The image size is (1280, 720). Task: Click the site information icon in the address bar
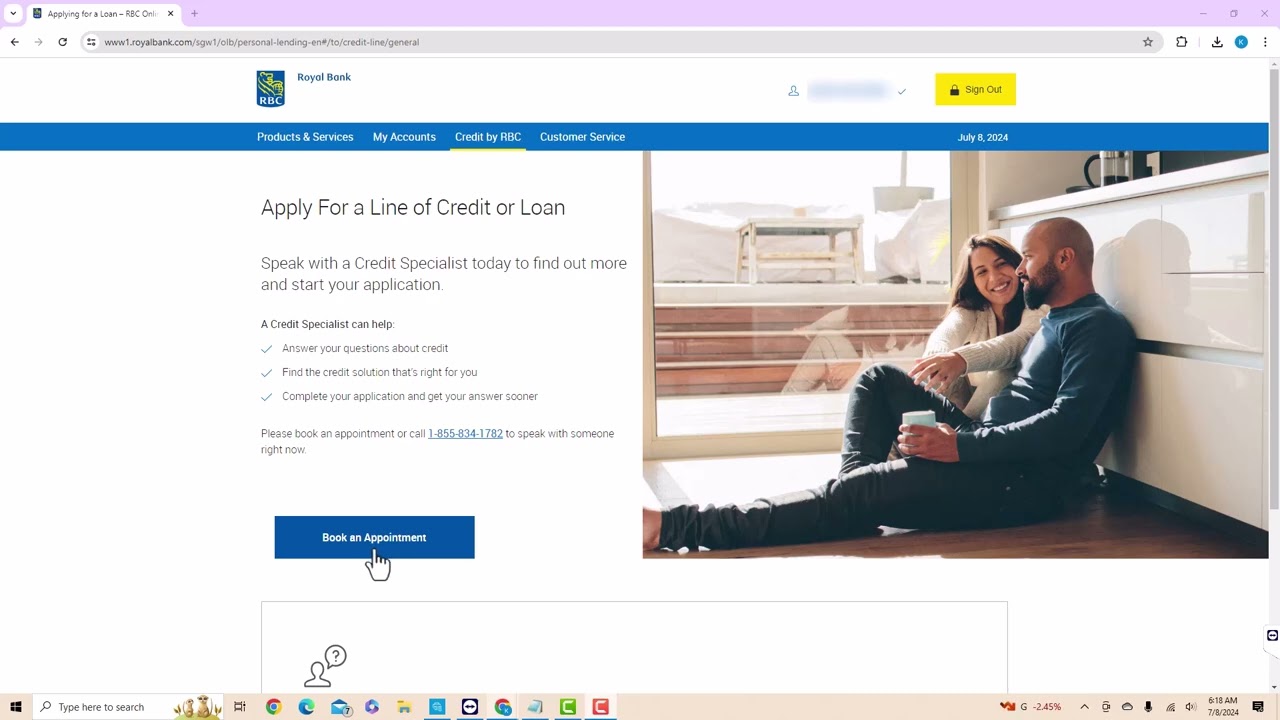[91, 42]
